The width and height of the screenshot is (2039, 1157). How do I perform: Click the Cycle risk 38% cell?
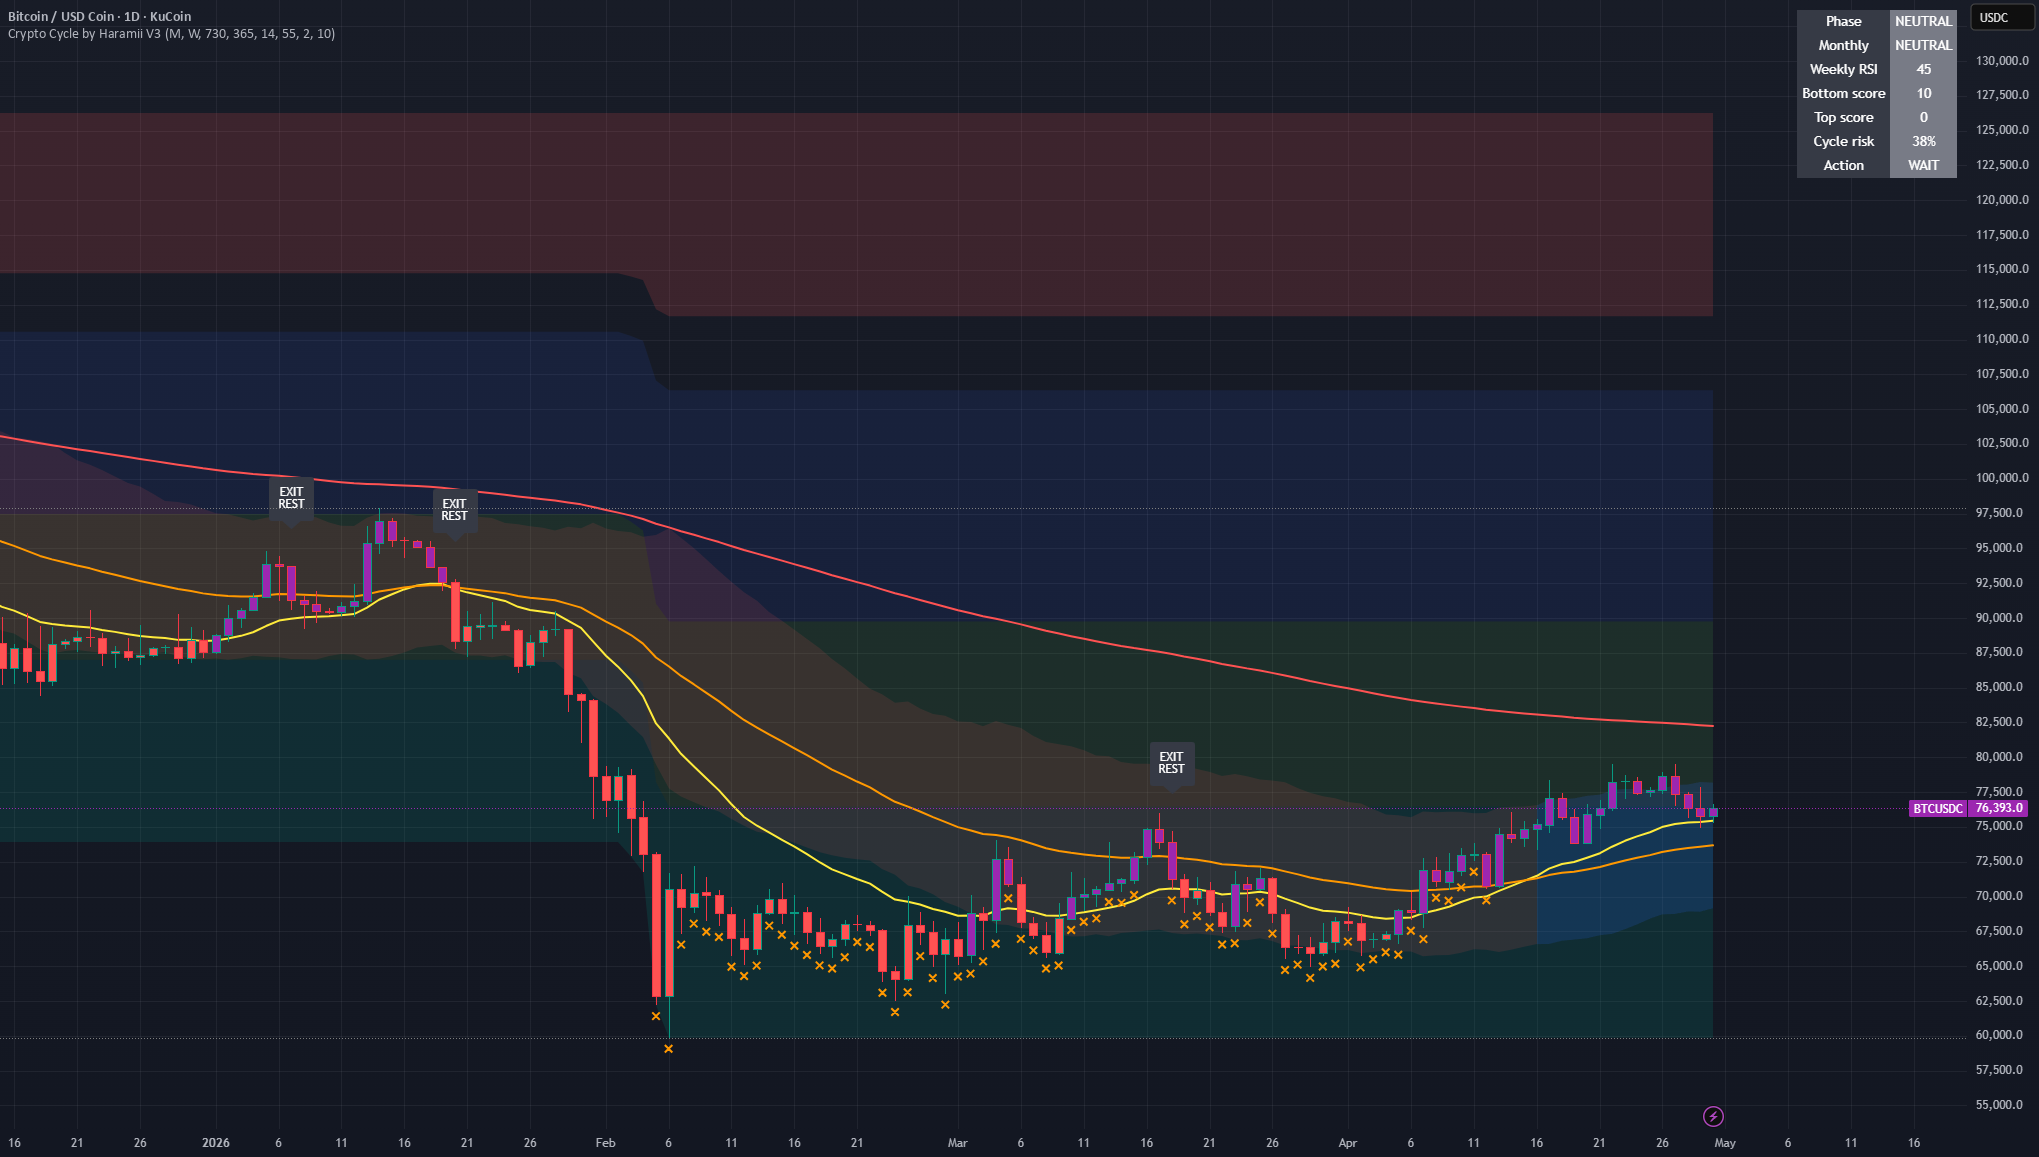coord(1923,141)
